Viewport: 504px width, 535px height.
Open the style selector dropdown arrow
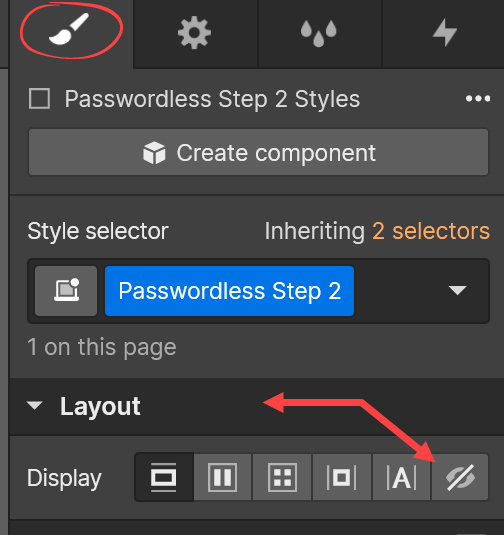[x=457, y=290]
